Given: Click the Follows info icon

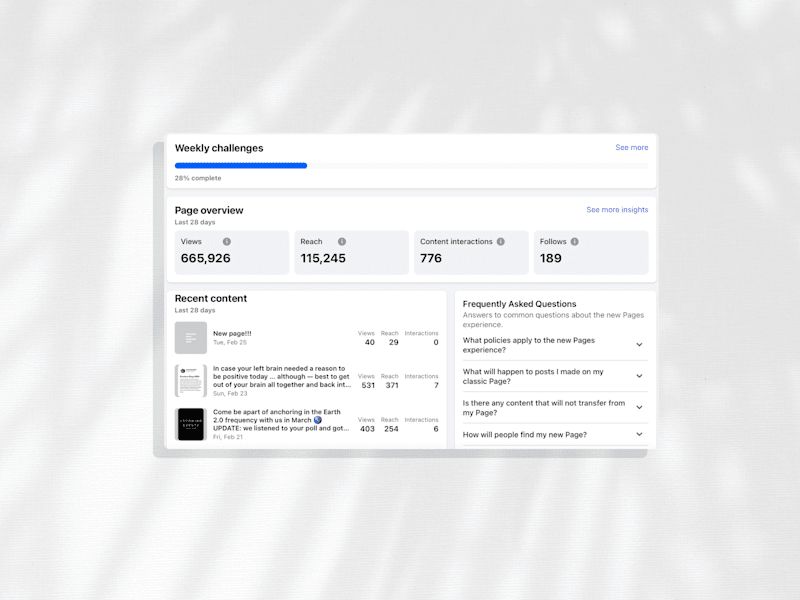Looking at the screenshot, I should (x=574, y=241).
